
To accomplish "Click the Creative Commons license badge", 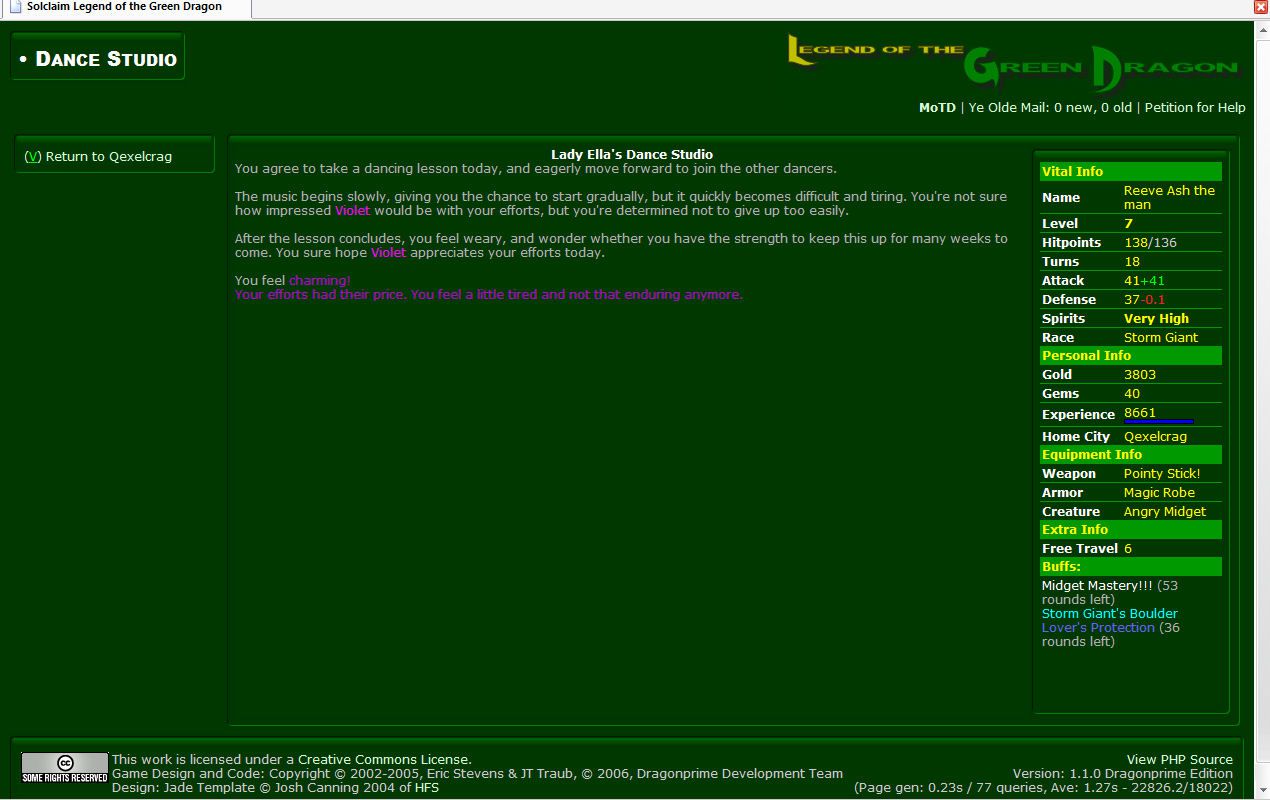I will (x=65, y=768).
